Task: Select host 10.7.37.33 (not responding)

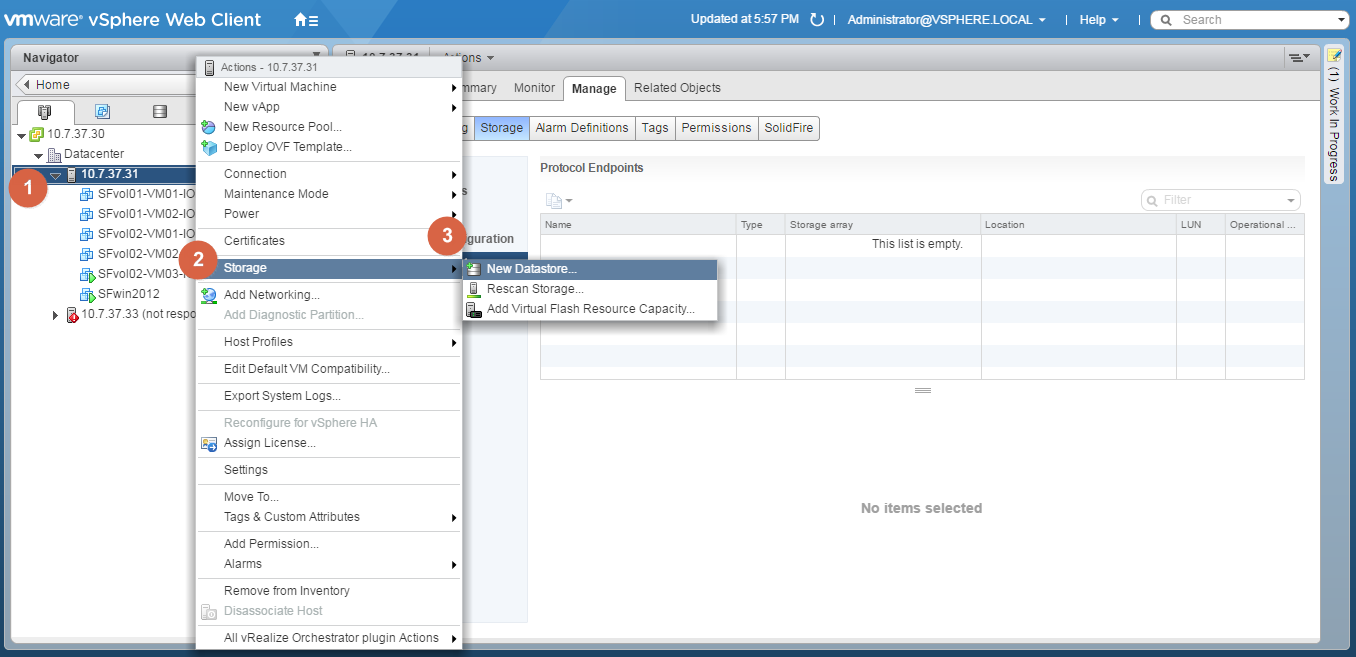Action: click(138, 314)
